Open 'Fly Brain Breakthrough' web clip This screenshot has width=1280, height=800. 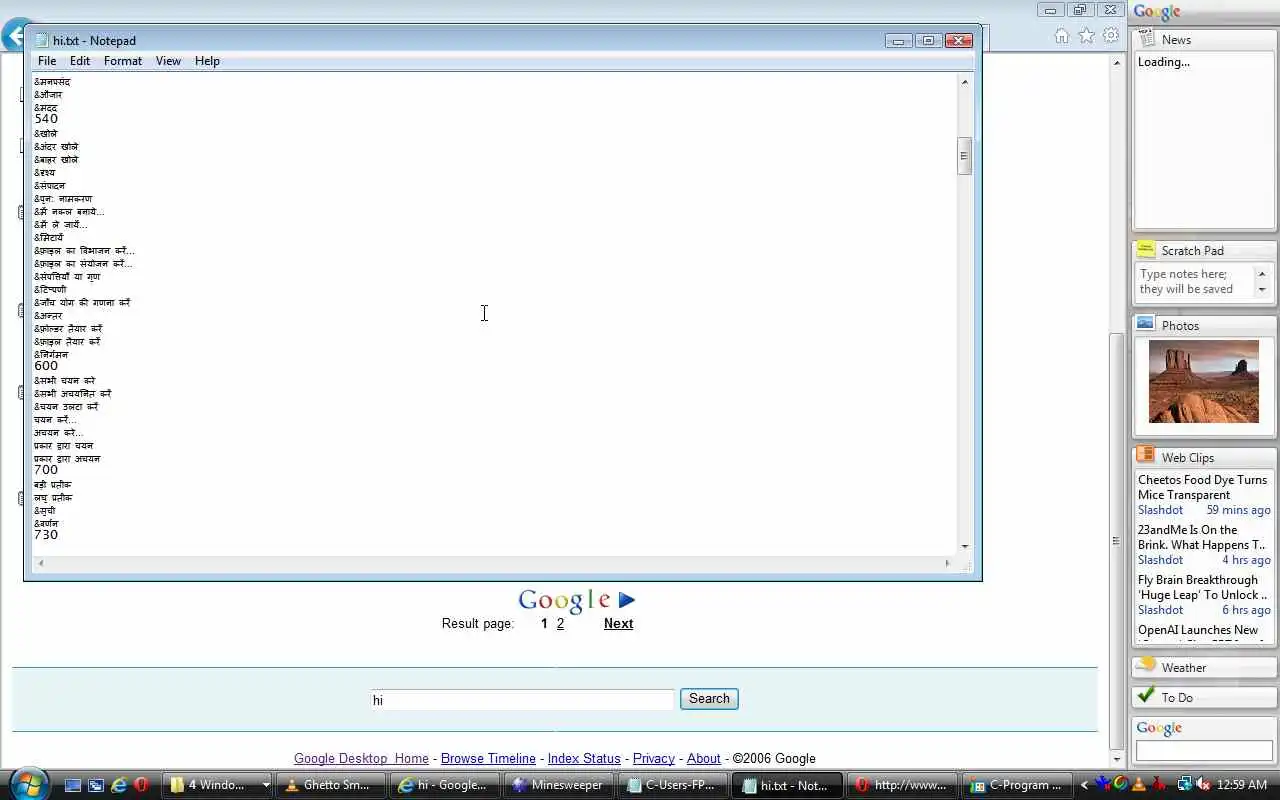point(1201,587)
